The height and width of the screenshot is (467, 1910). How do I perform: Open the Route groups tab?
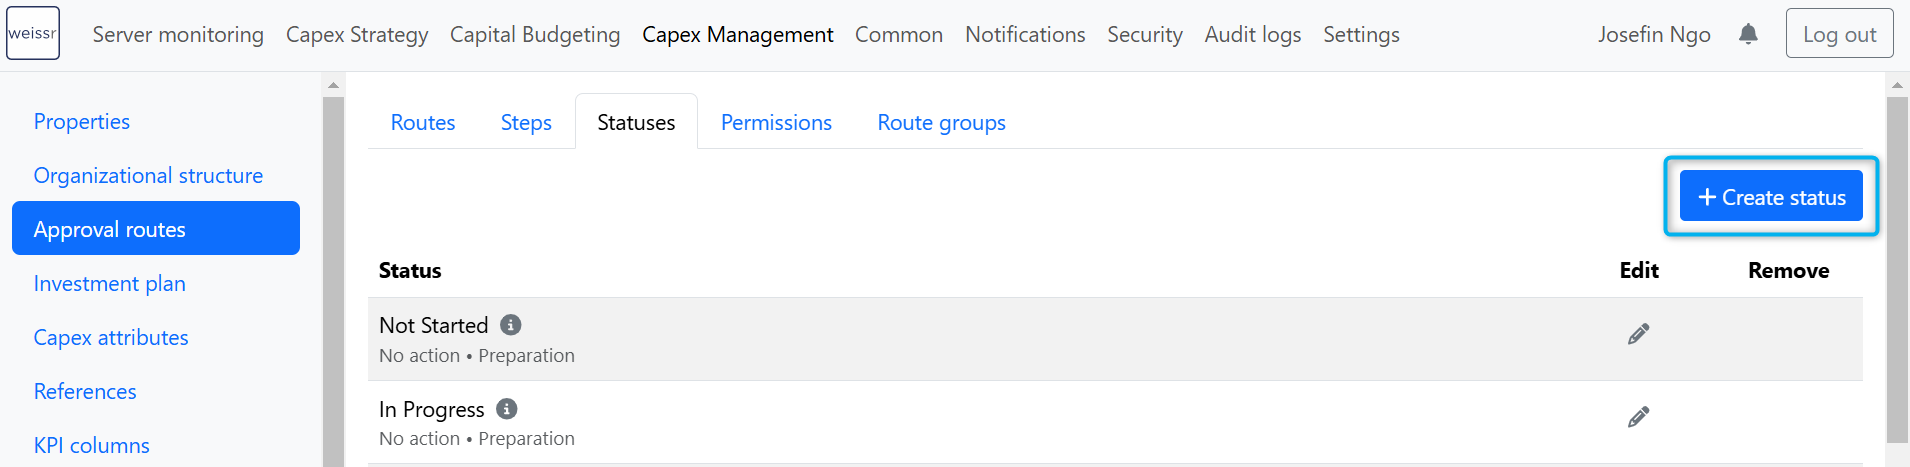(941, 122)
